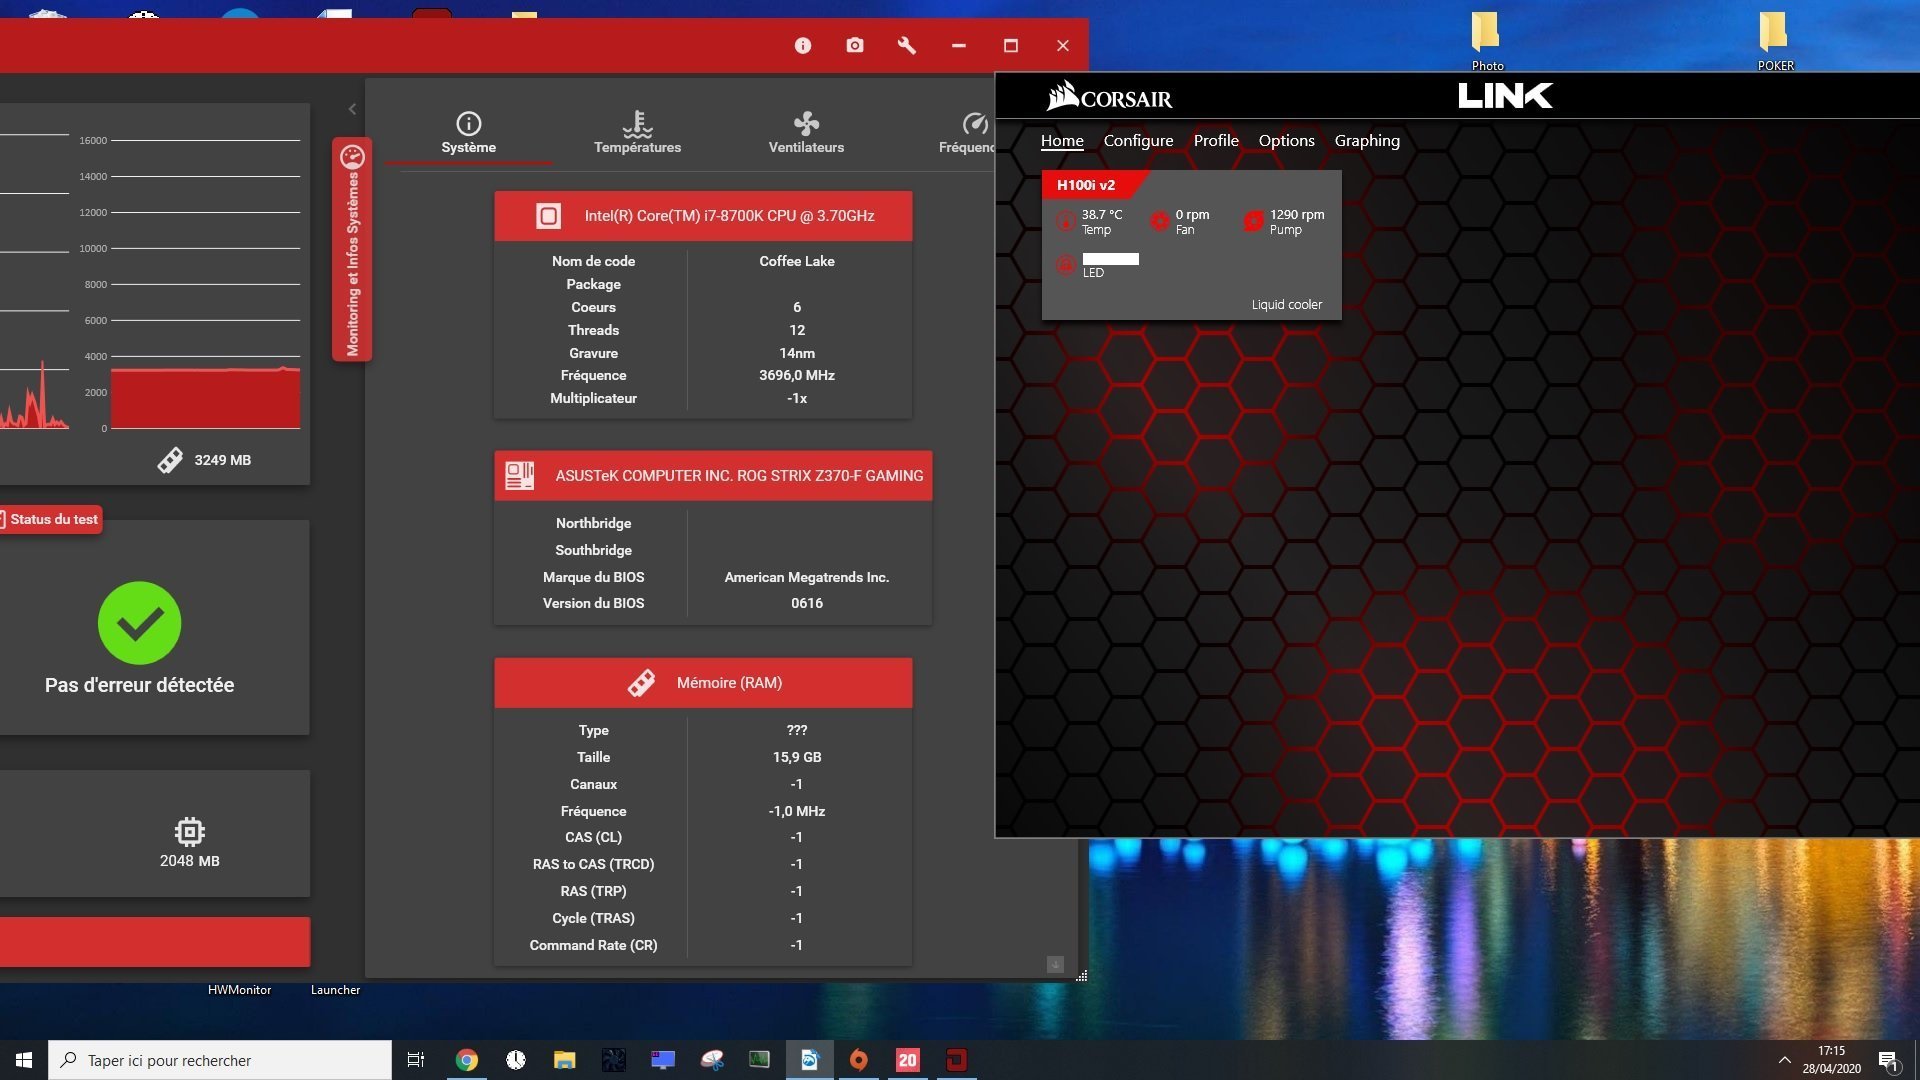Open the Photo folder on the desktop
The height and width of the screenshot is (1080, 1920).
click(x=1487, y=40)
